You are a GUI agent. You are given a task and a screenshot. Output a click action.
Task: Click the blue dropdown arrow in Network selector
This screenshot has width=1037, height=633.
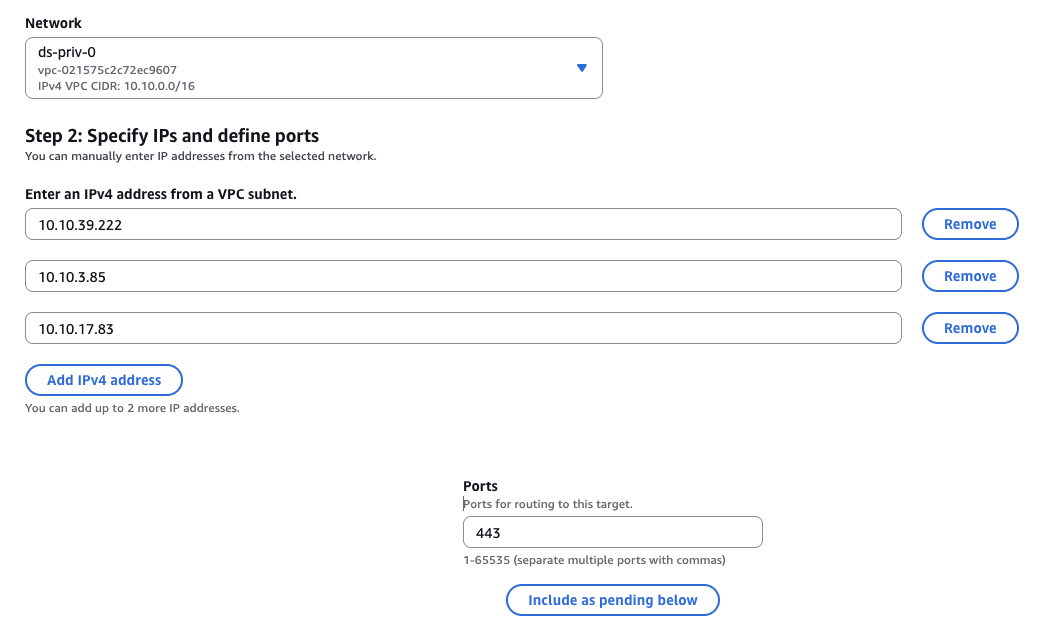click(x=582, y=68)
